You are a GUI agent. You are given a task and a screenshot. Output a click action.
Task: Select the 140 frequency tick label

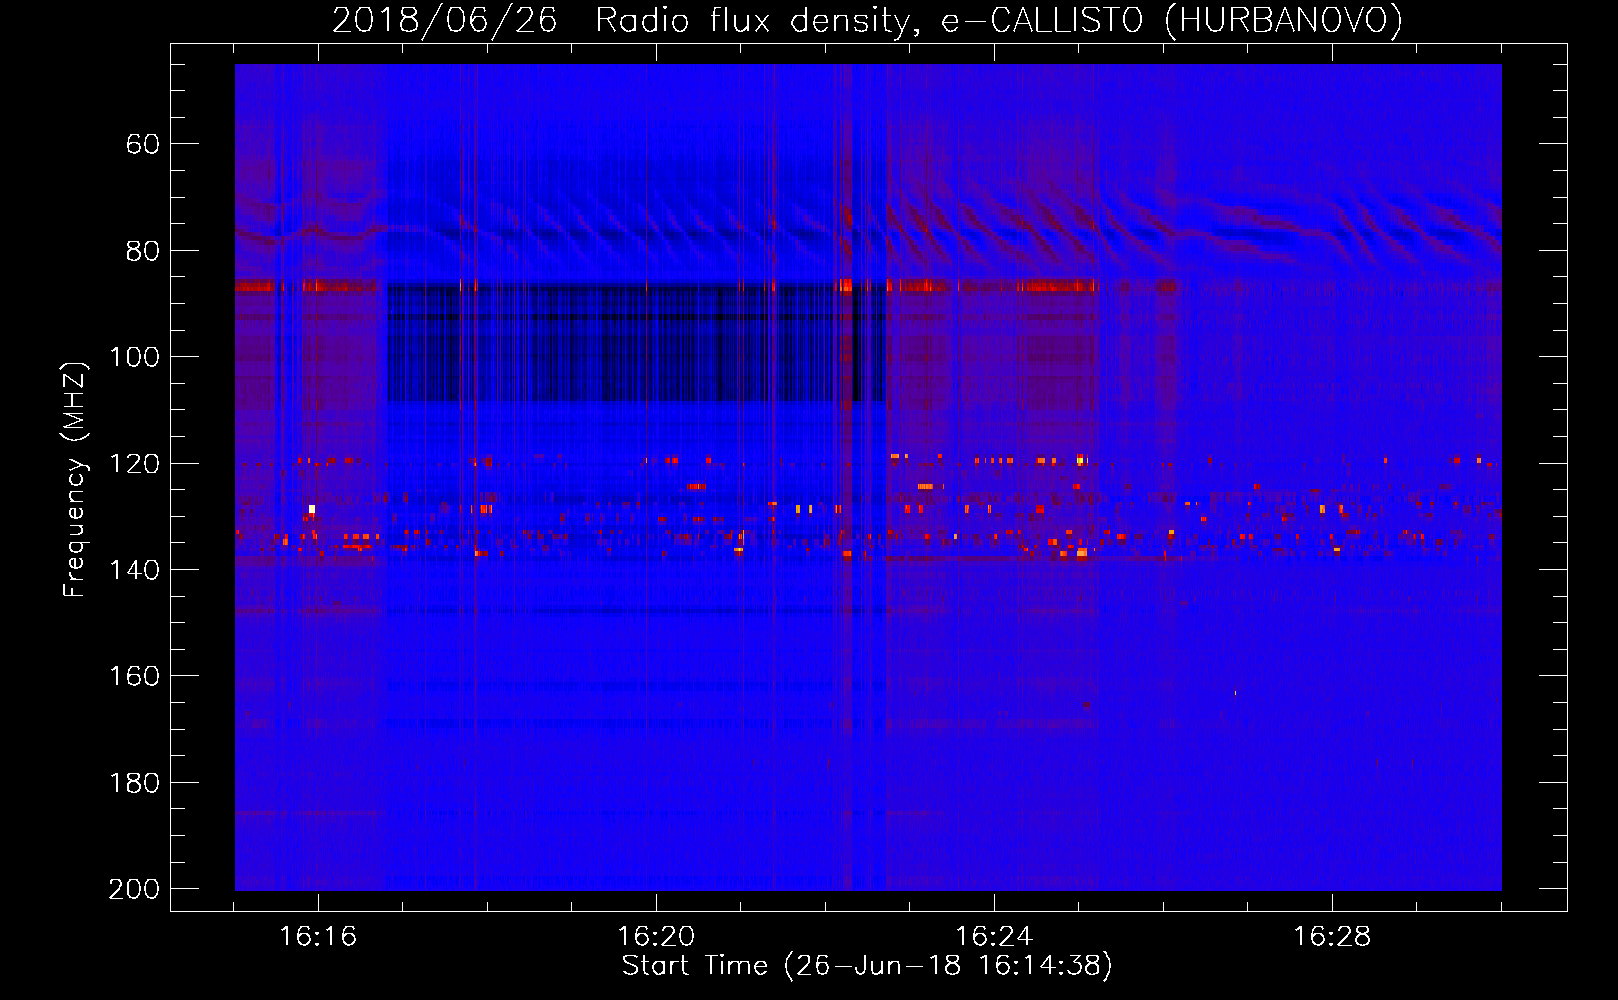tap(135, 570)
